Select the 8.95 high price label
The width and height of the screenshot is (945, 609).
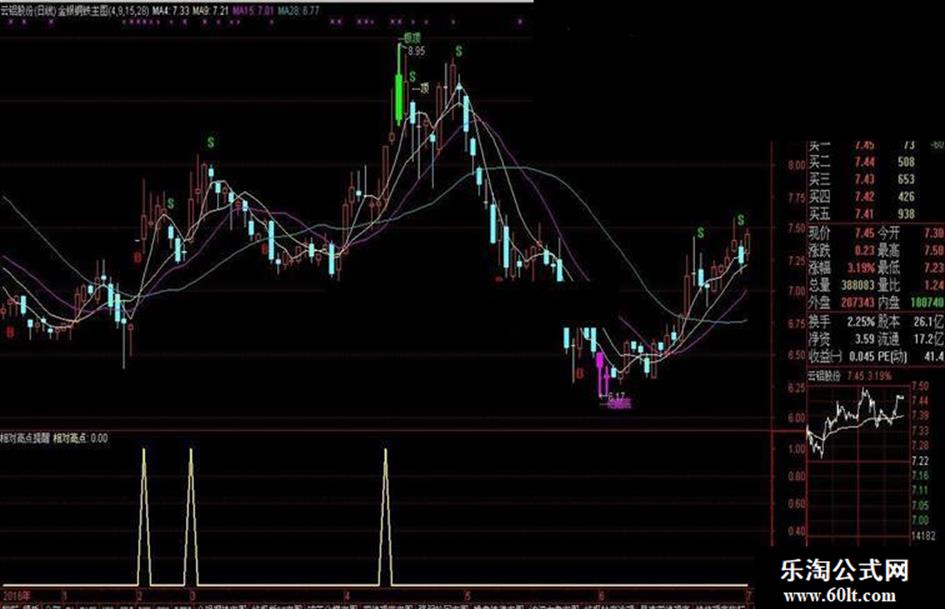pos(416,51)
